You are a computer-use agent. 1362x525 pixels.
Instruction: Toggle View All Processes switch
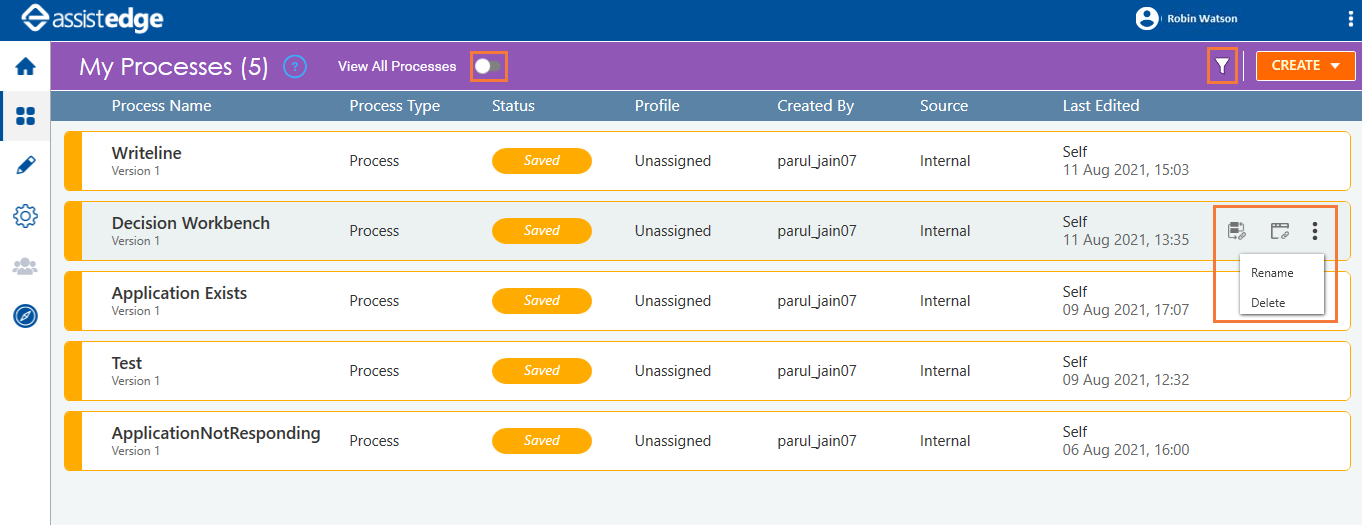(488, 66)
